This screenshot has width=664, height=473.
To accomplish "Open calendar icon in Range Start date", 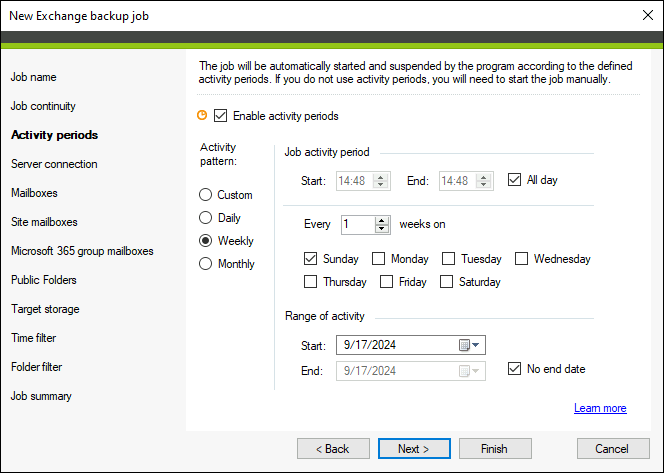I will pyautogui.click(x=464, y=345).
